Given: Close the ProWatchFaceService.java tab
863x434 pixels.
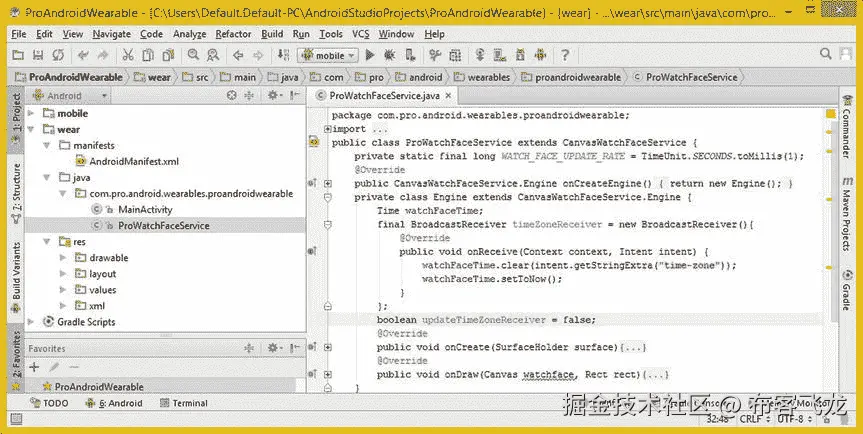Looking at the screenshot, I should 448,96.
